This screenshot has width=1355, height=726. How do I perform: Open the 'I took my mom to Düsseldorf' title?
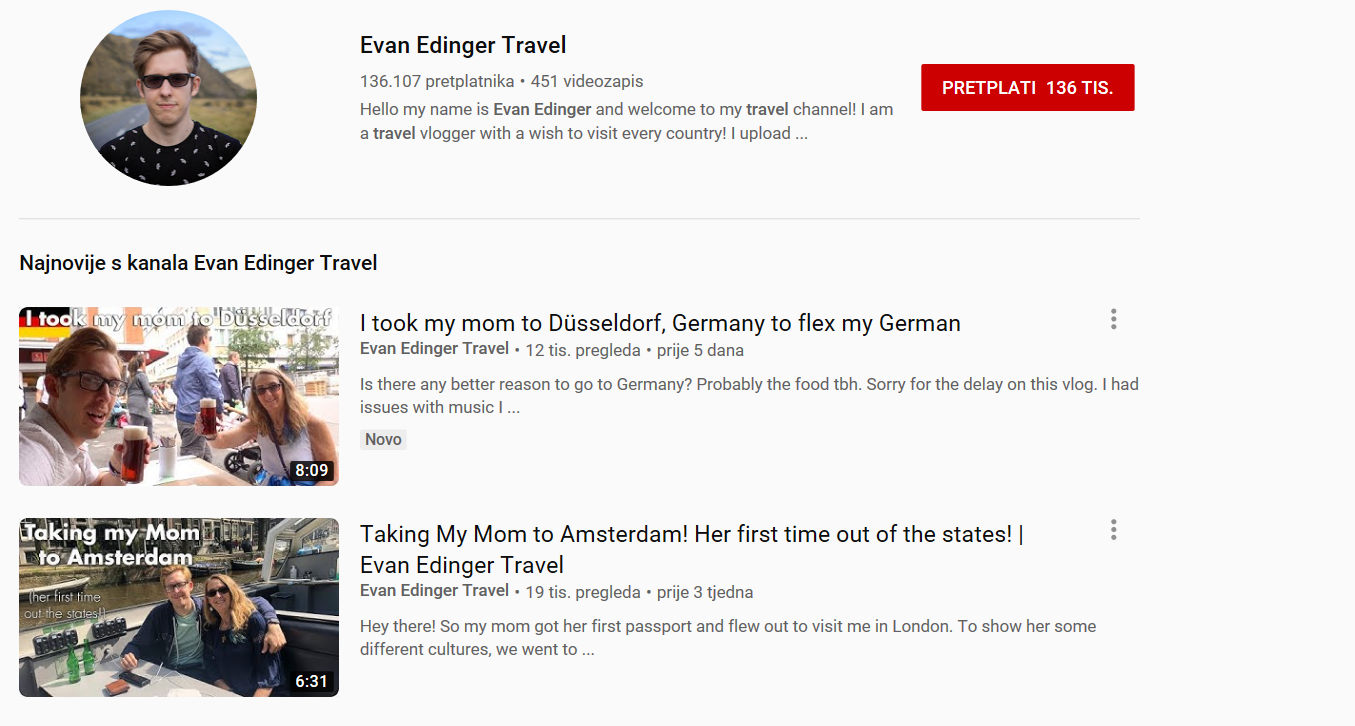coord(660,323)
